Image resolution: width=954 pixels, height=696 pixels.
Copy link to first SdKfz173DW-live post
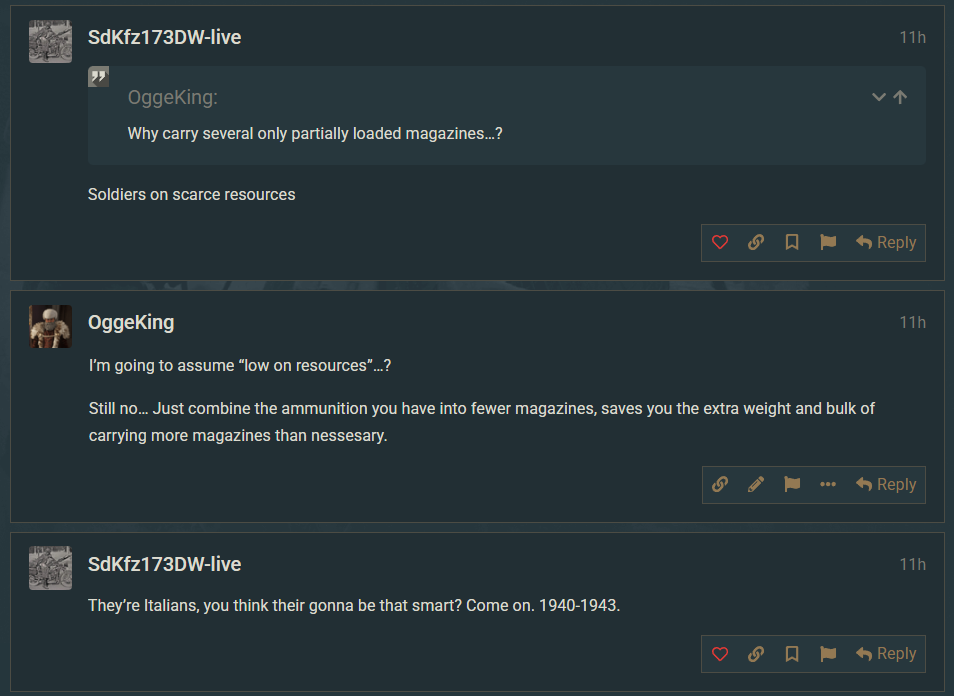point(756,242)
